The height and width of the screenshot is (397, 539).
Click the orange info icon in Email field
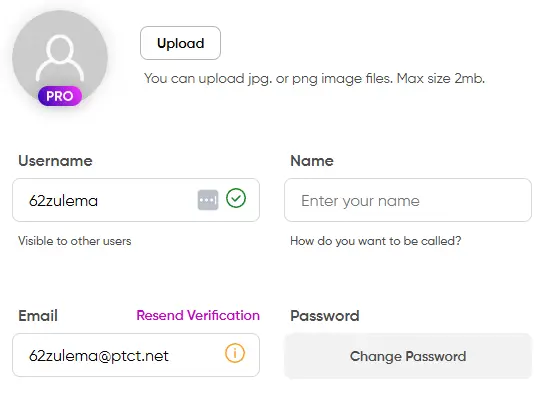(235, 353)
